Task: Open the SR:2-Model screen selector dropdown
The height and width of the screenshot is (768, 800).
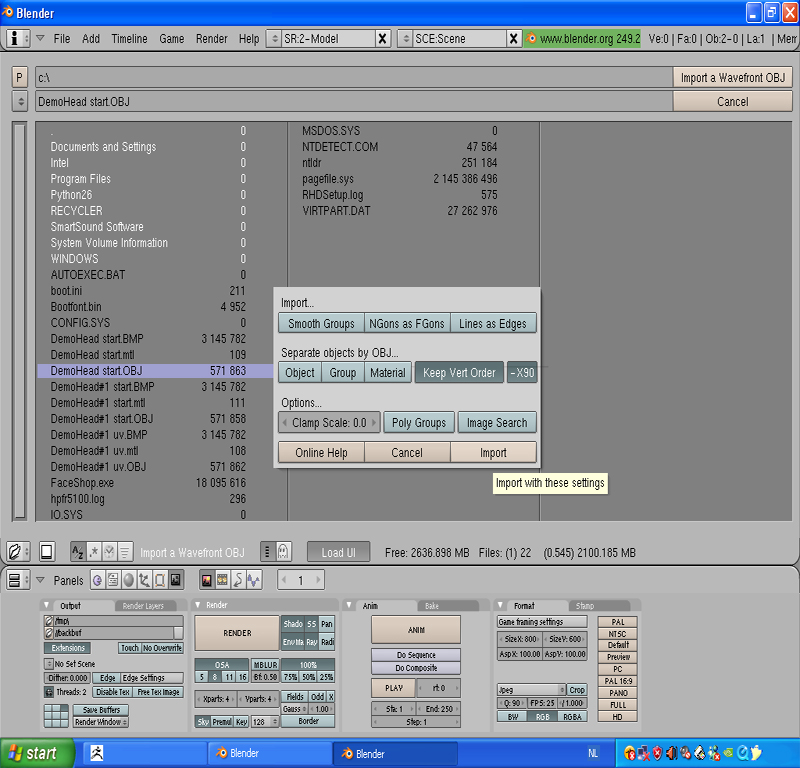Action: click(274, 39)
